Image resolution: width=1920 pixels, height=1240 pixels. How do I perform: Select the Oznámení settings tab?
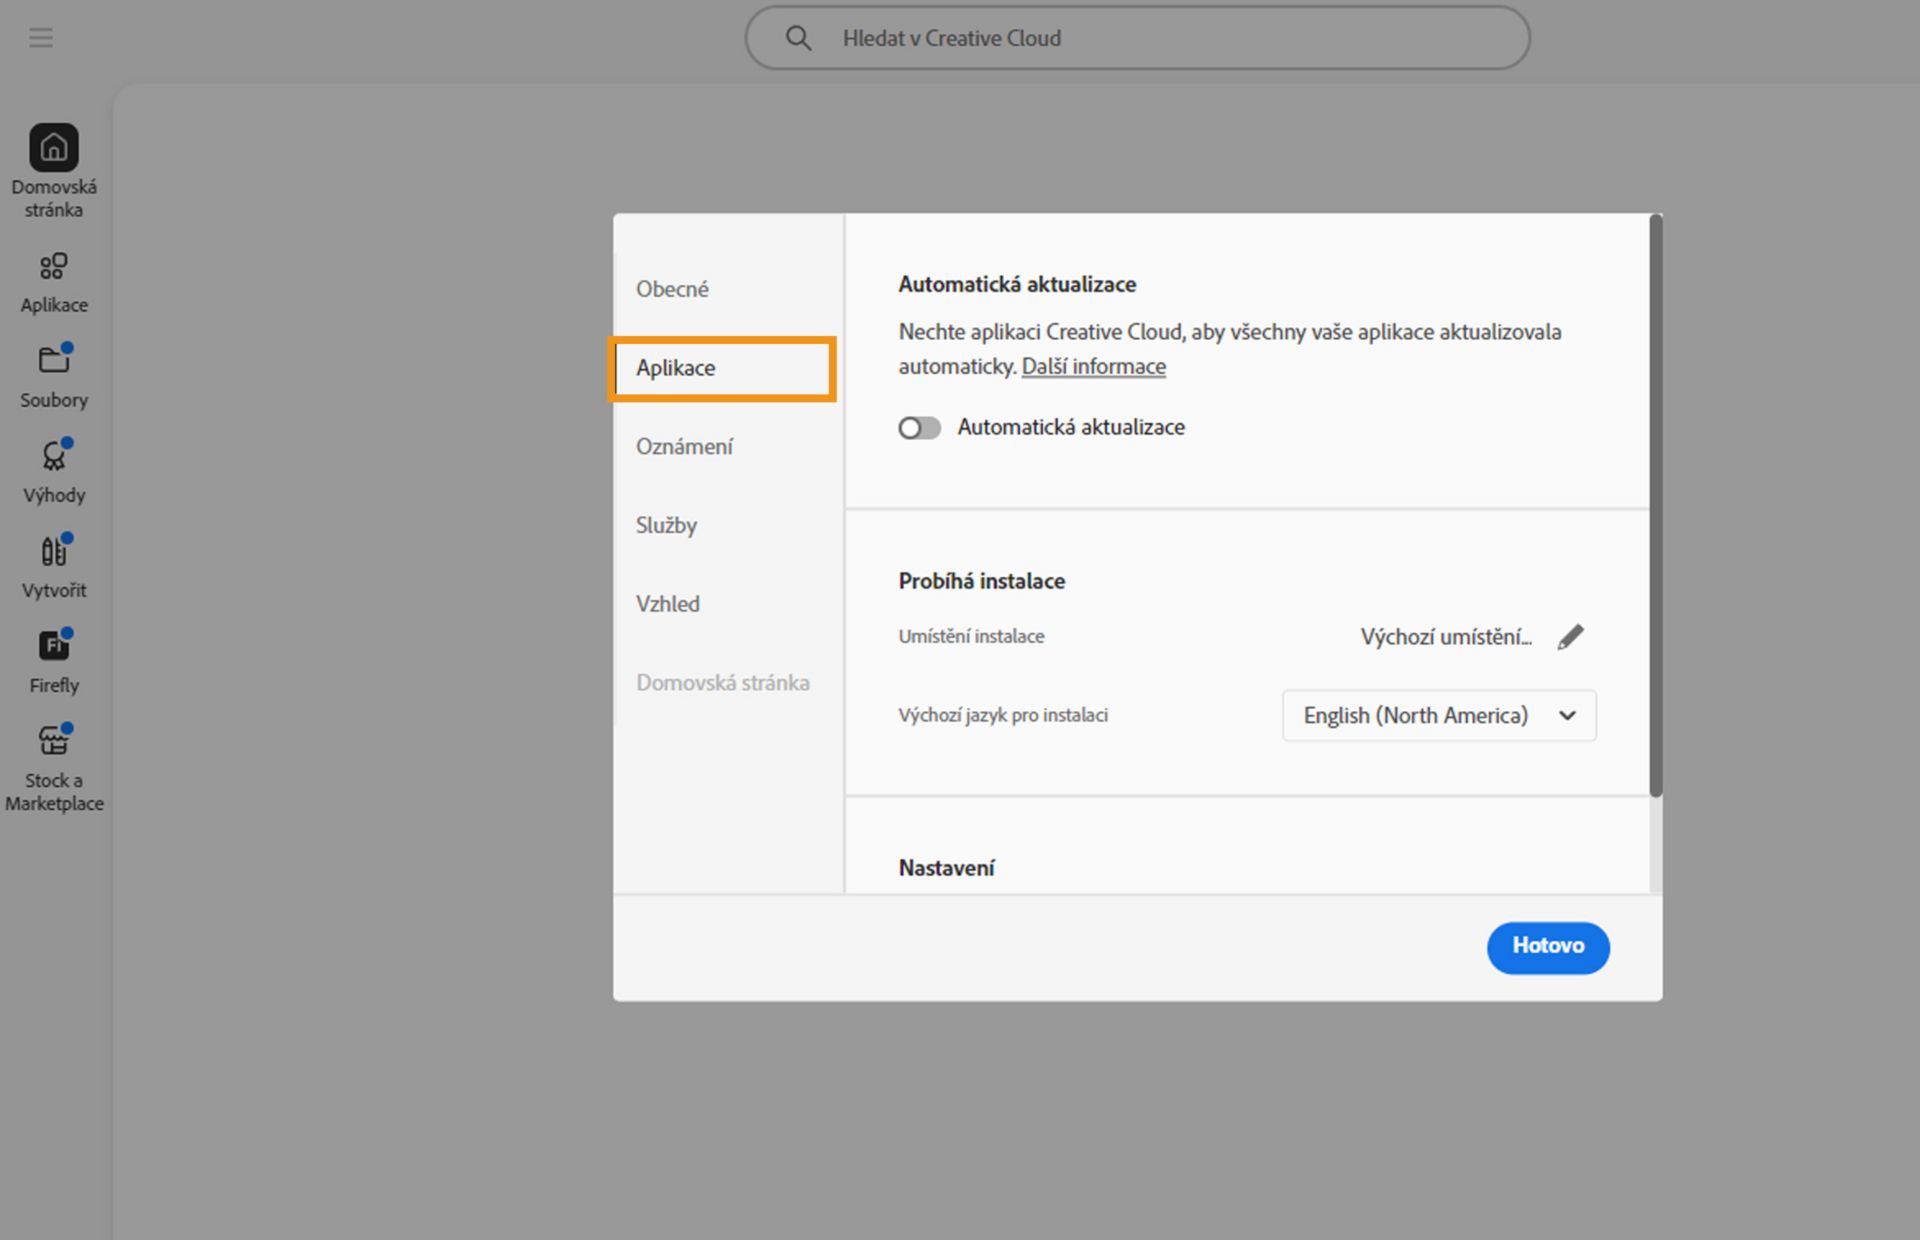[684, 447]
